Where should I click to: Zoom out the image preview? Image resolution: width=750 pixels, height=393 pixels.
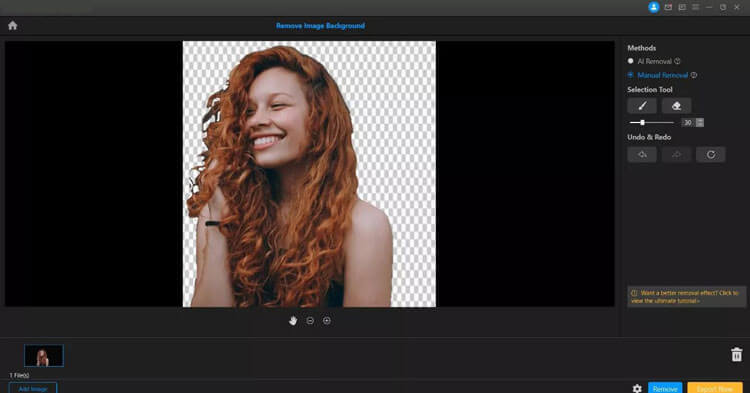click(310, 321)
